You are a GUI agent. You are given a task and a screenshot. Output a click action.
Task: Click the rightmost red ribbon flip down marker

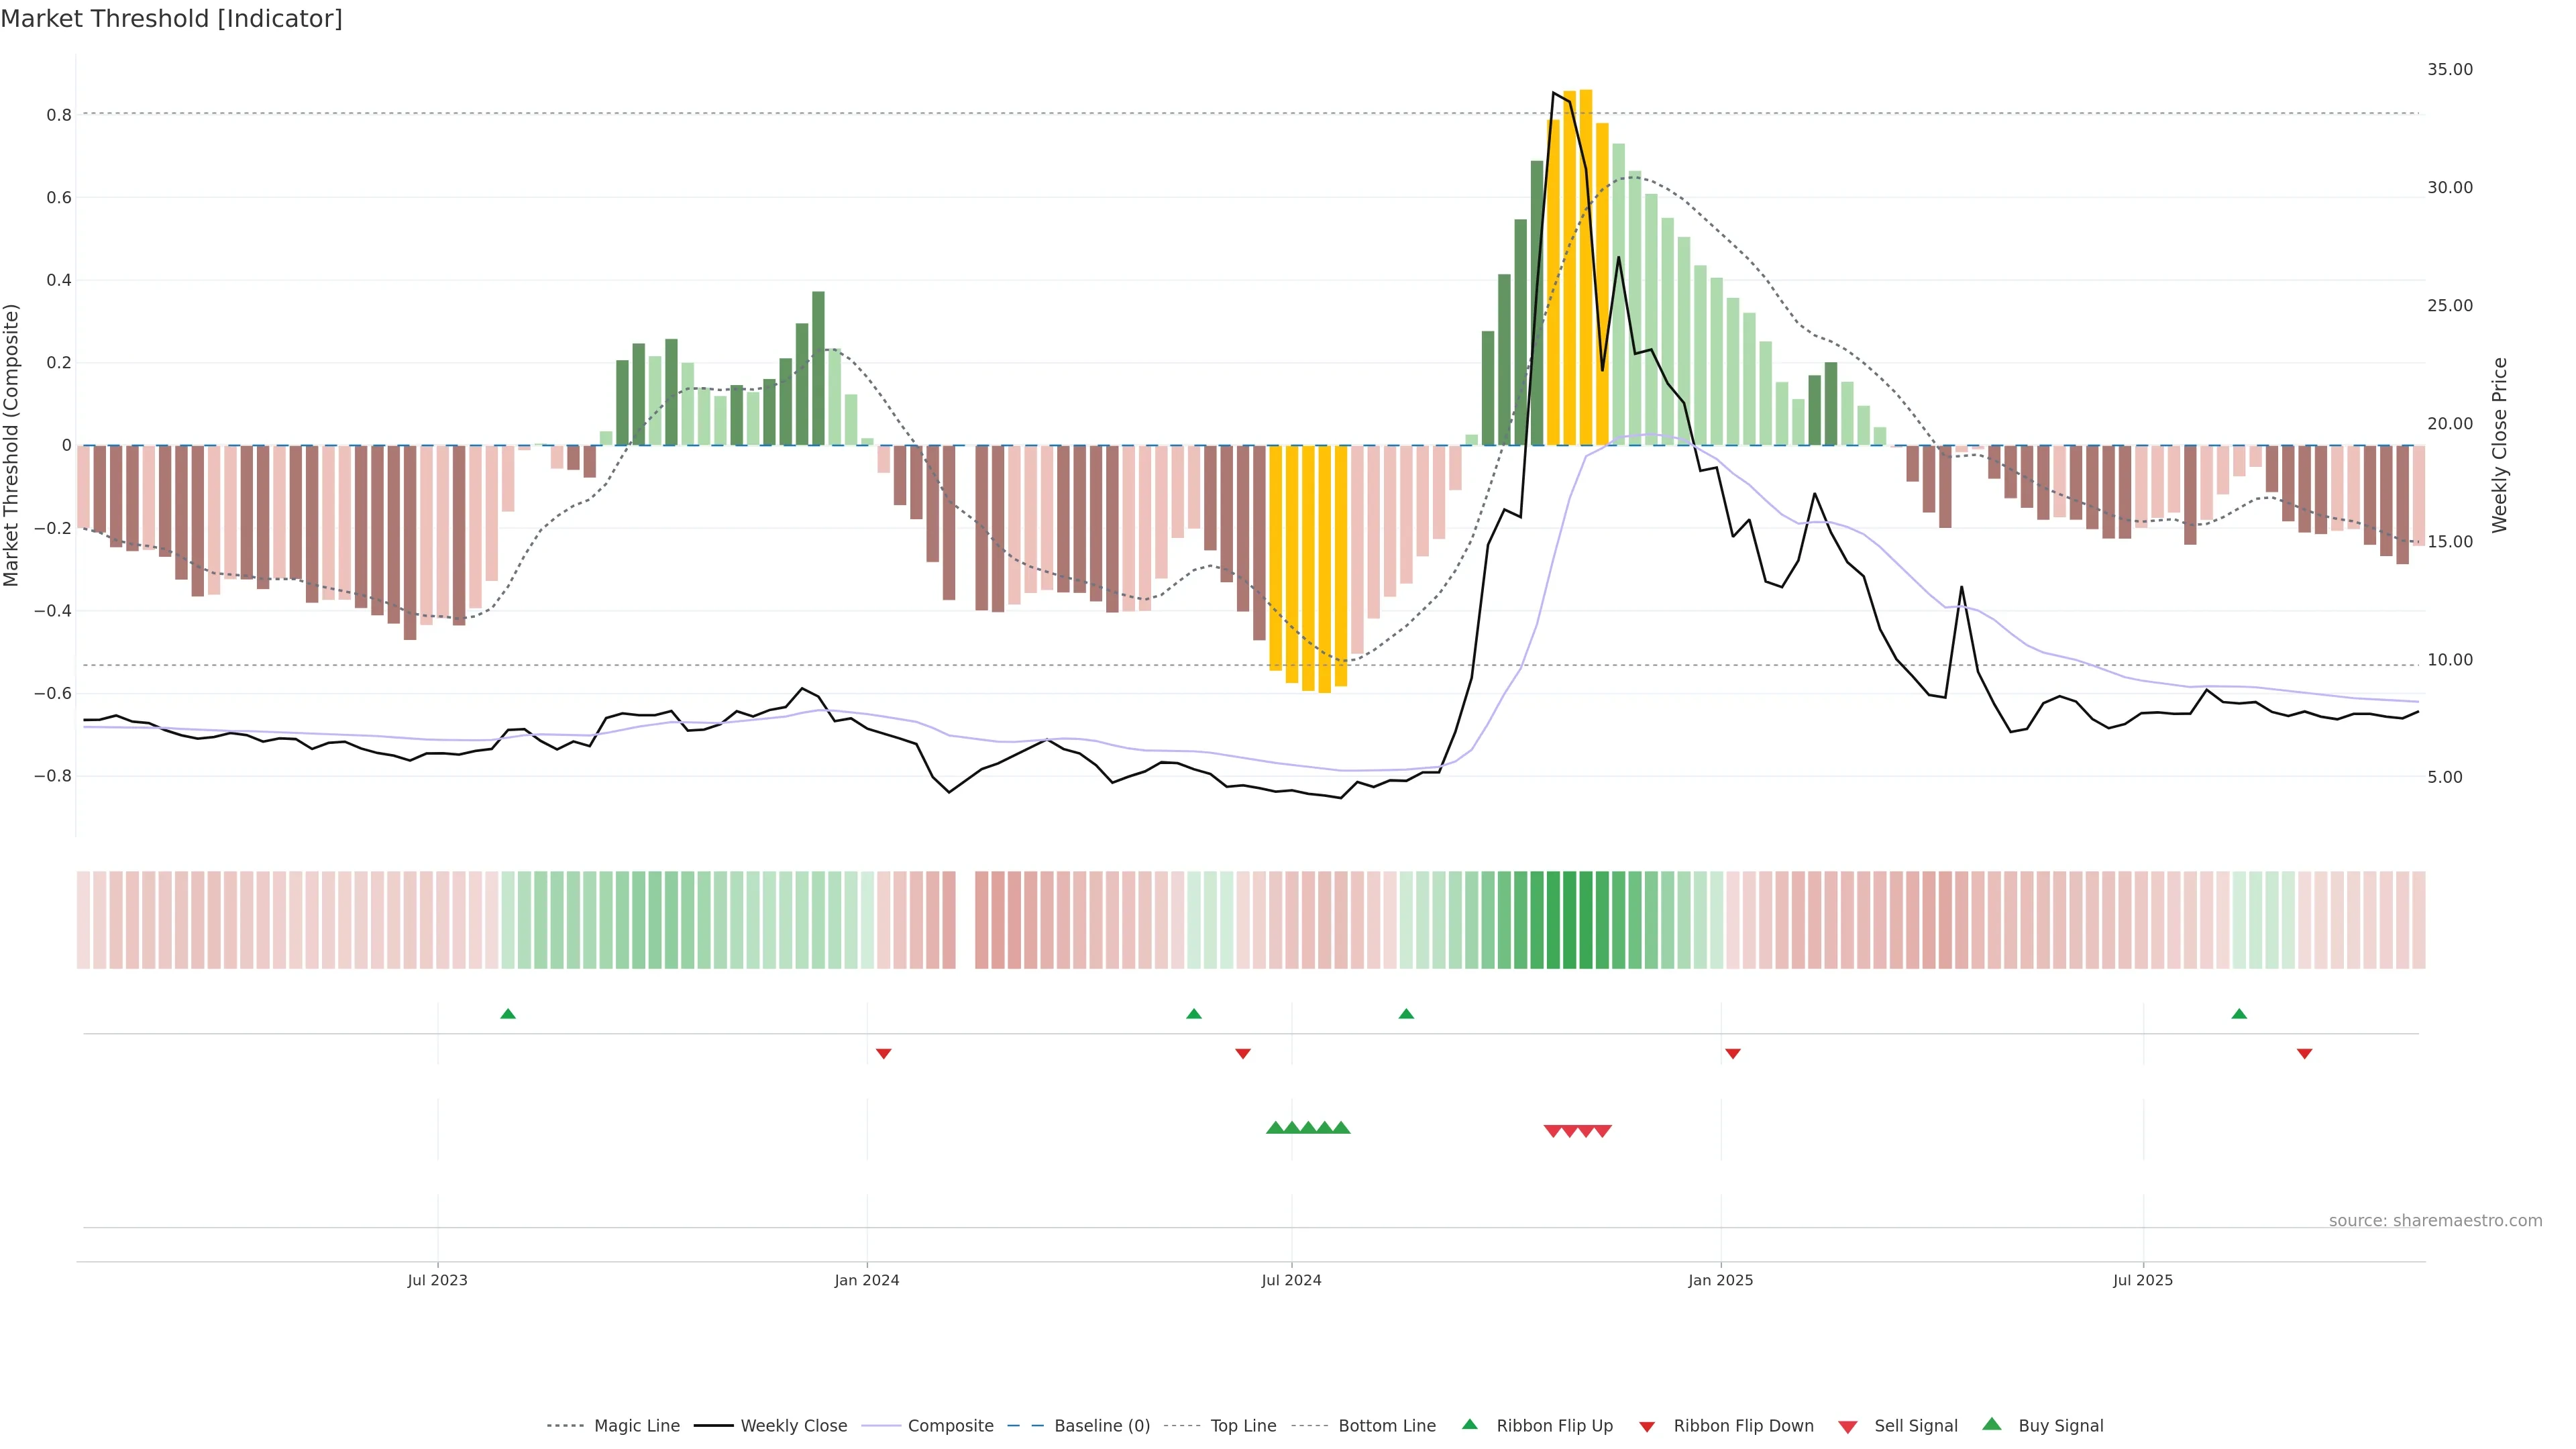coord(2304,1053)
